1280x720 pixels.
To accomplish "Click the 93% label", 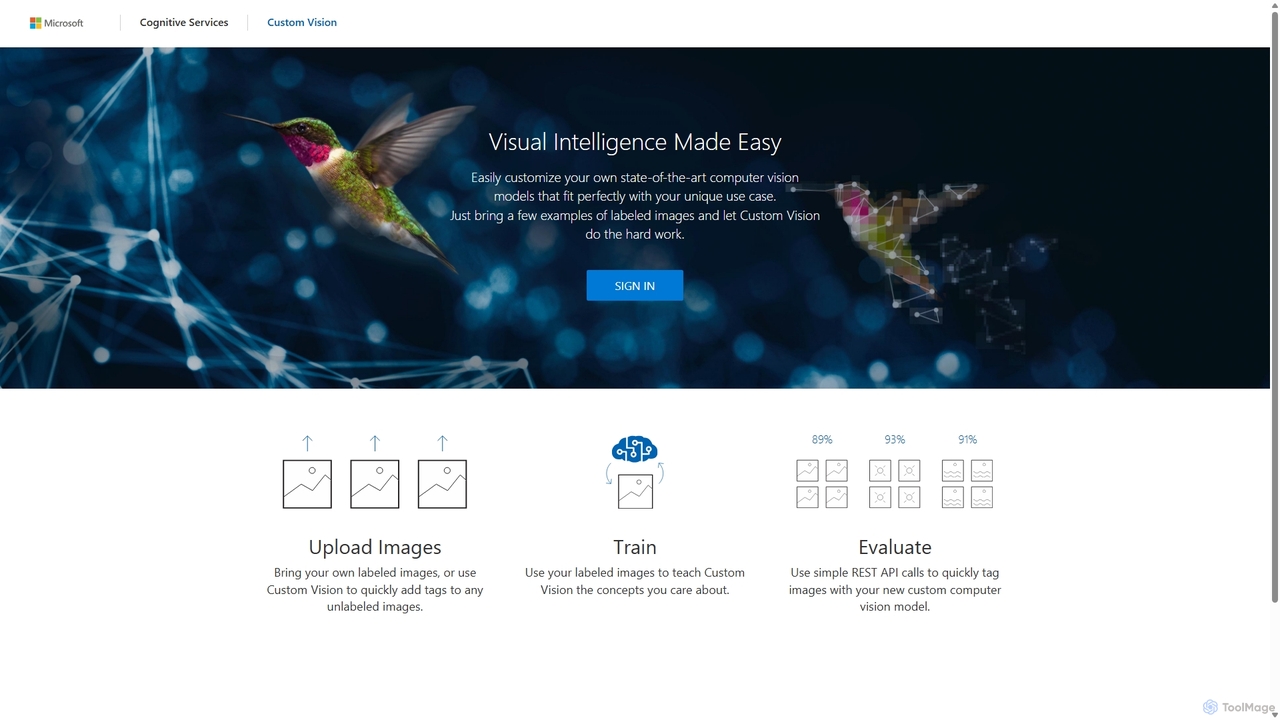I will pos(895,440).
